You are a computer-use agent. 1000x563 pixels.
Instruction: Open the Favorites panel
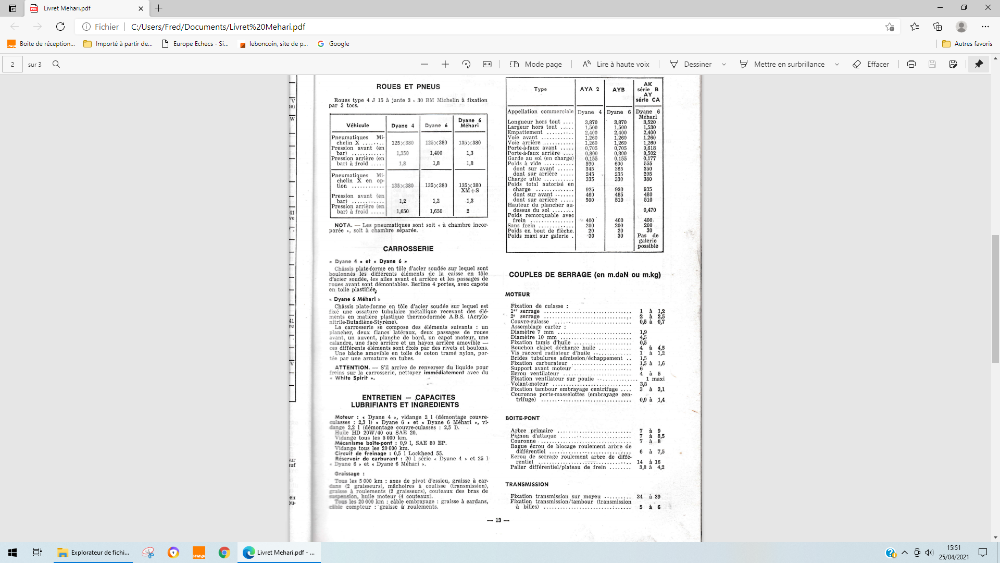click(915, 27)
